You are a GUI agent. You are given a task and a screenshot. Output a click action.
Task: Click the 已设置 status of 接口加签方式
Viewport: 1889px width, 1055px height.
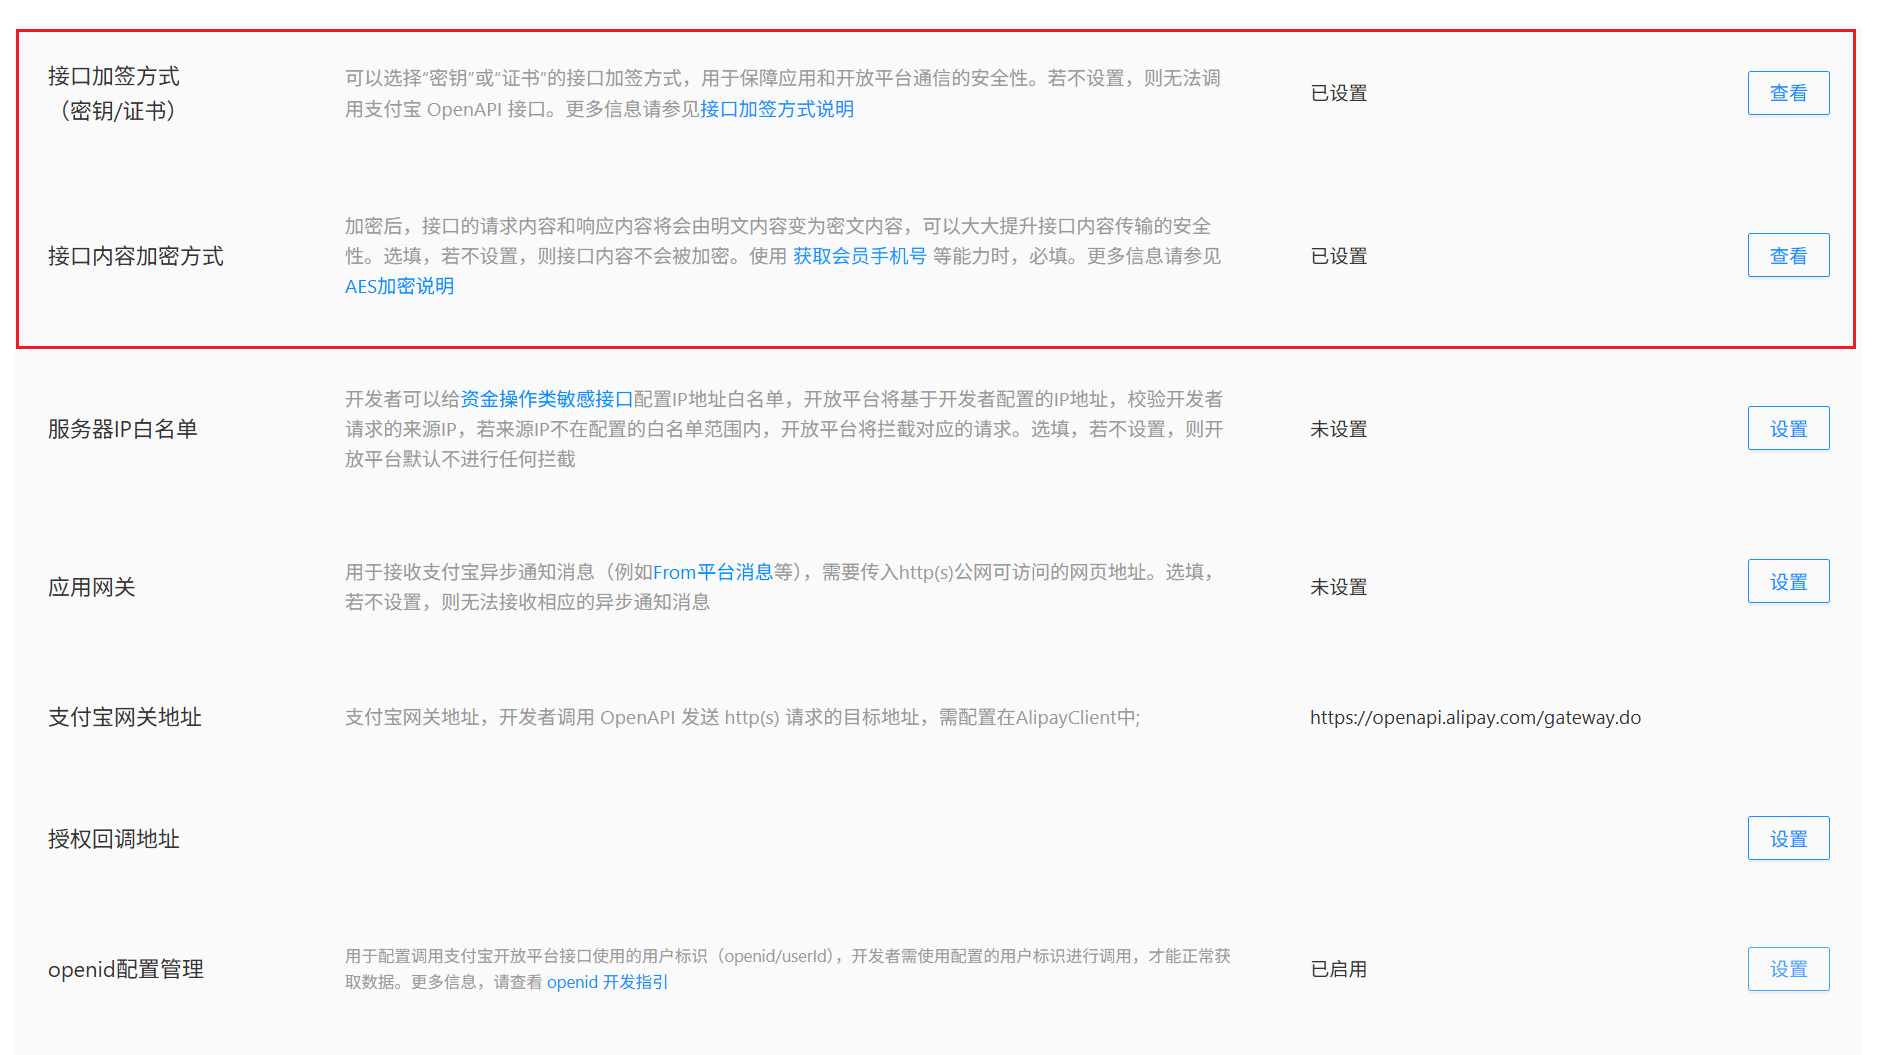1338,93
